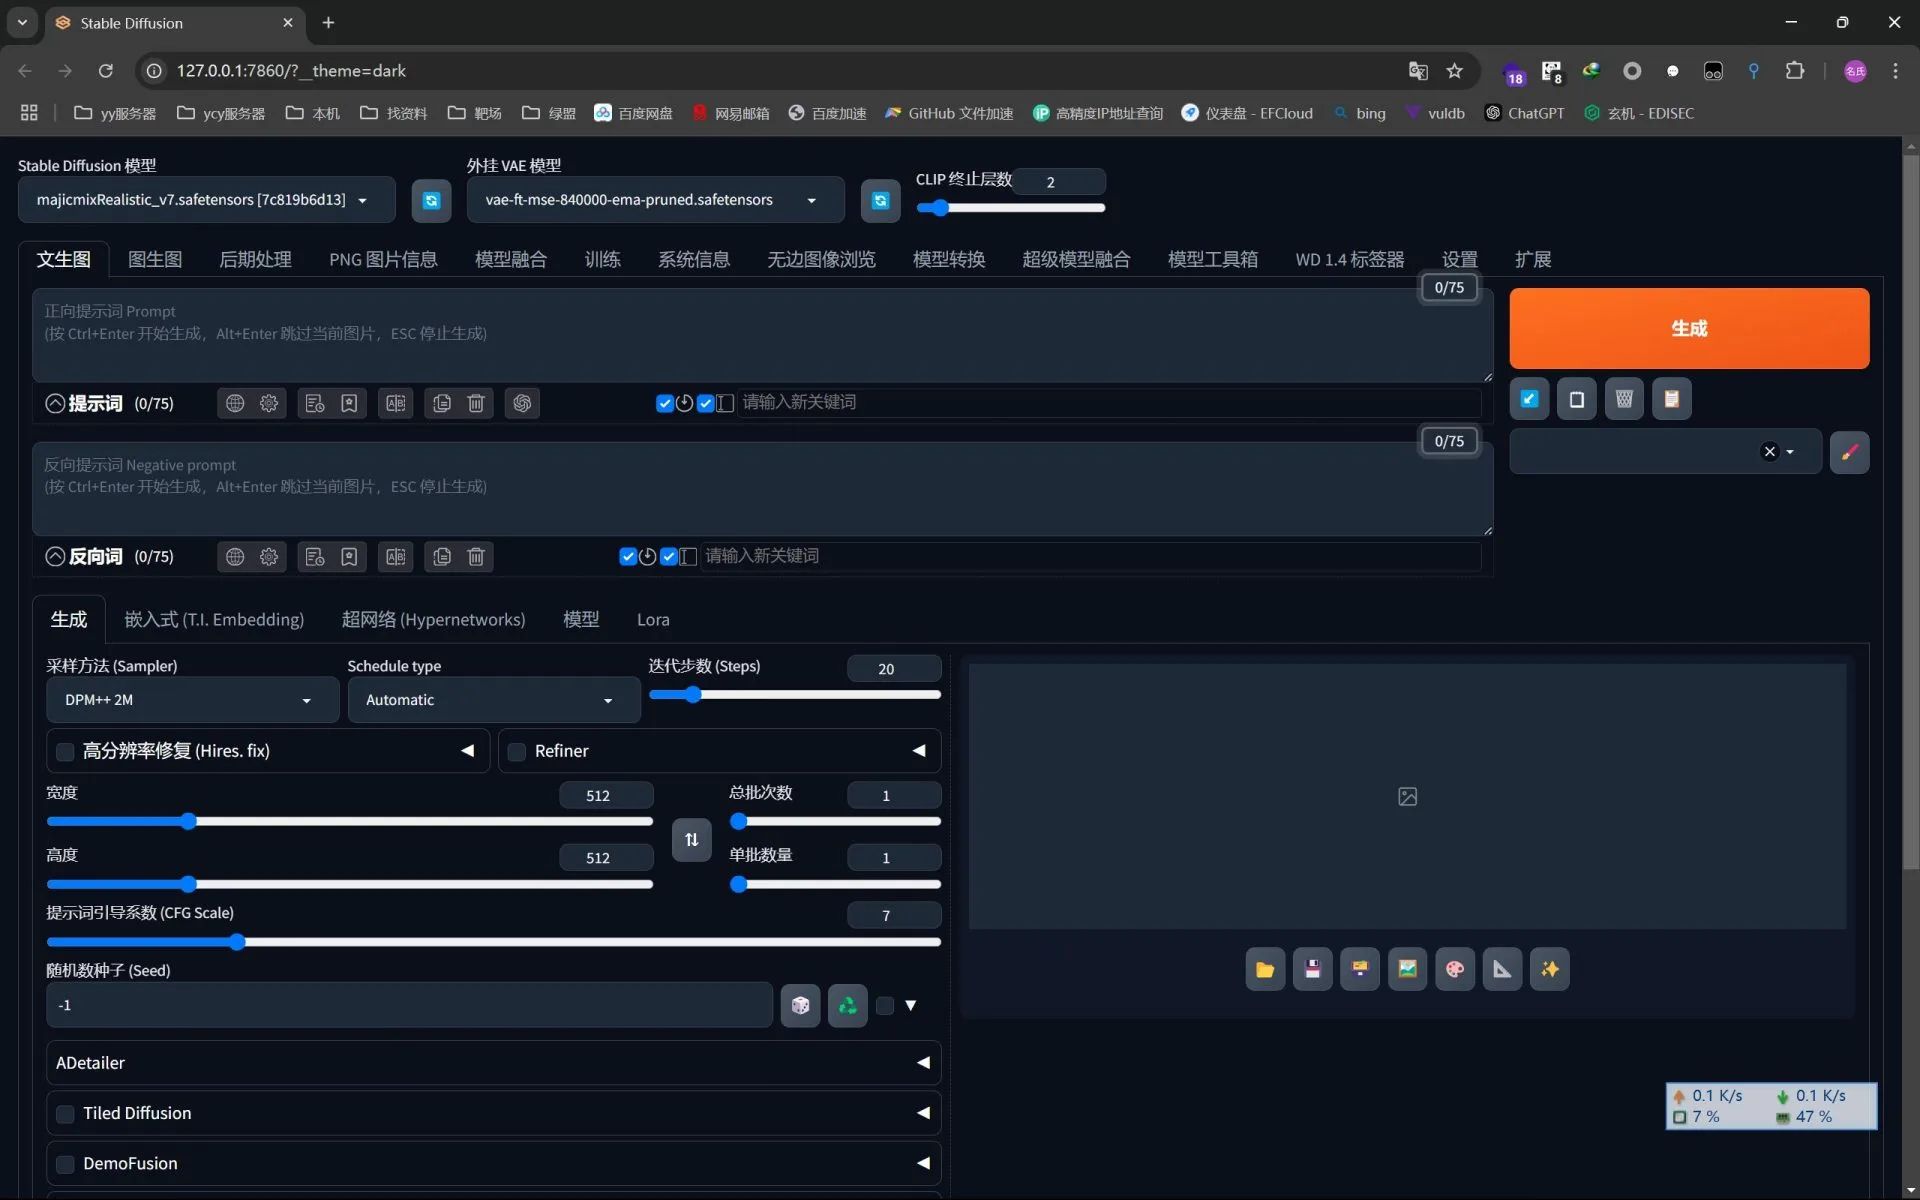1920x1200 pixels.
Task: Click the triangle ruler icon below preview
Action: point(1502,969)
